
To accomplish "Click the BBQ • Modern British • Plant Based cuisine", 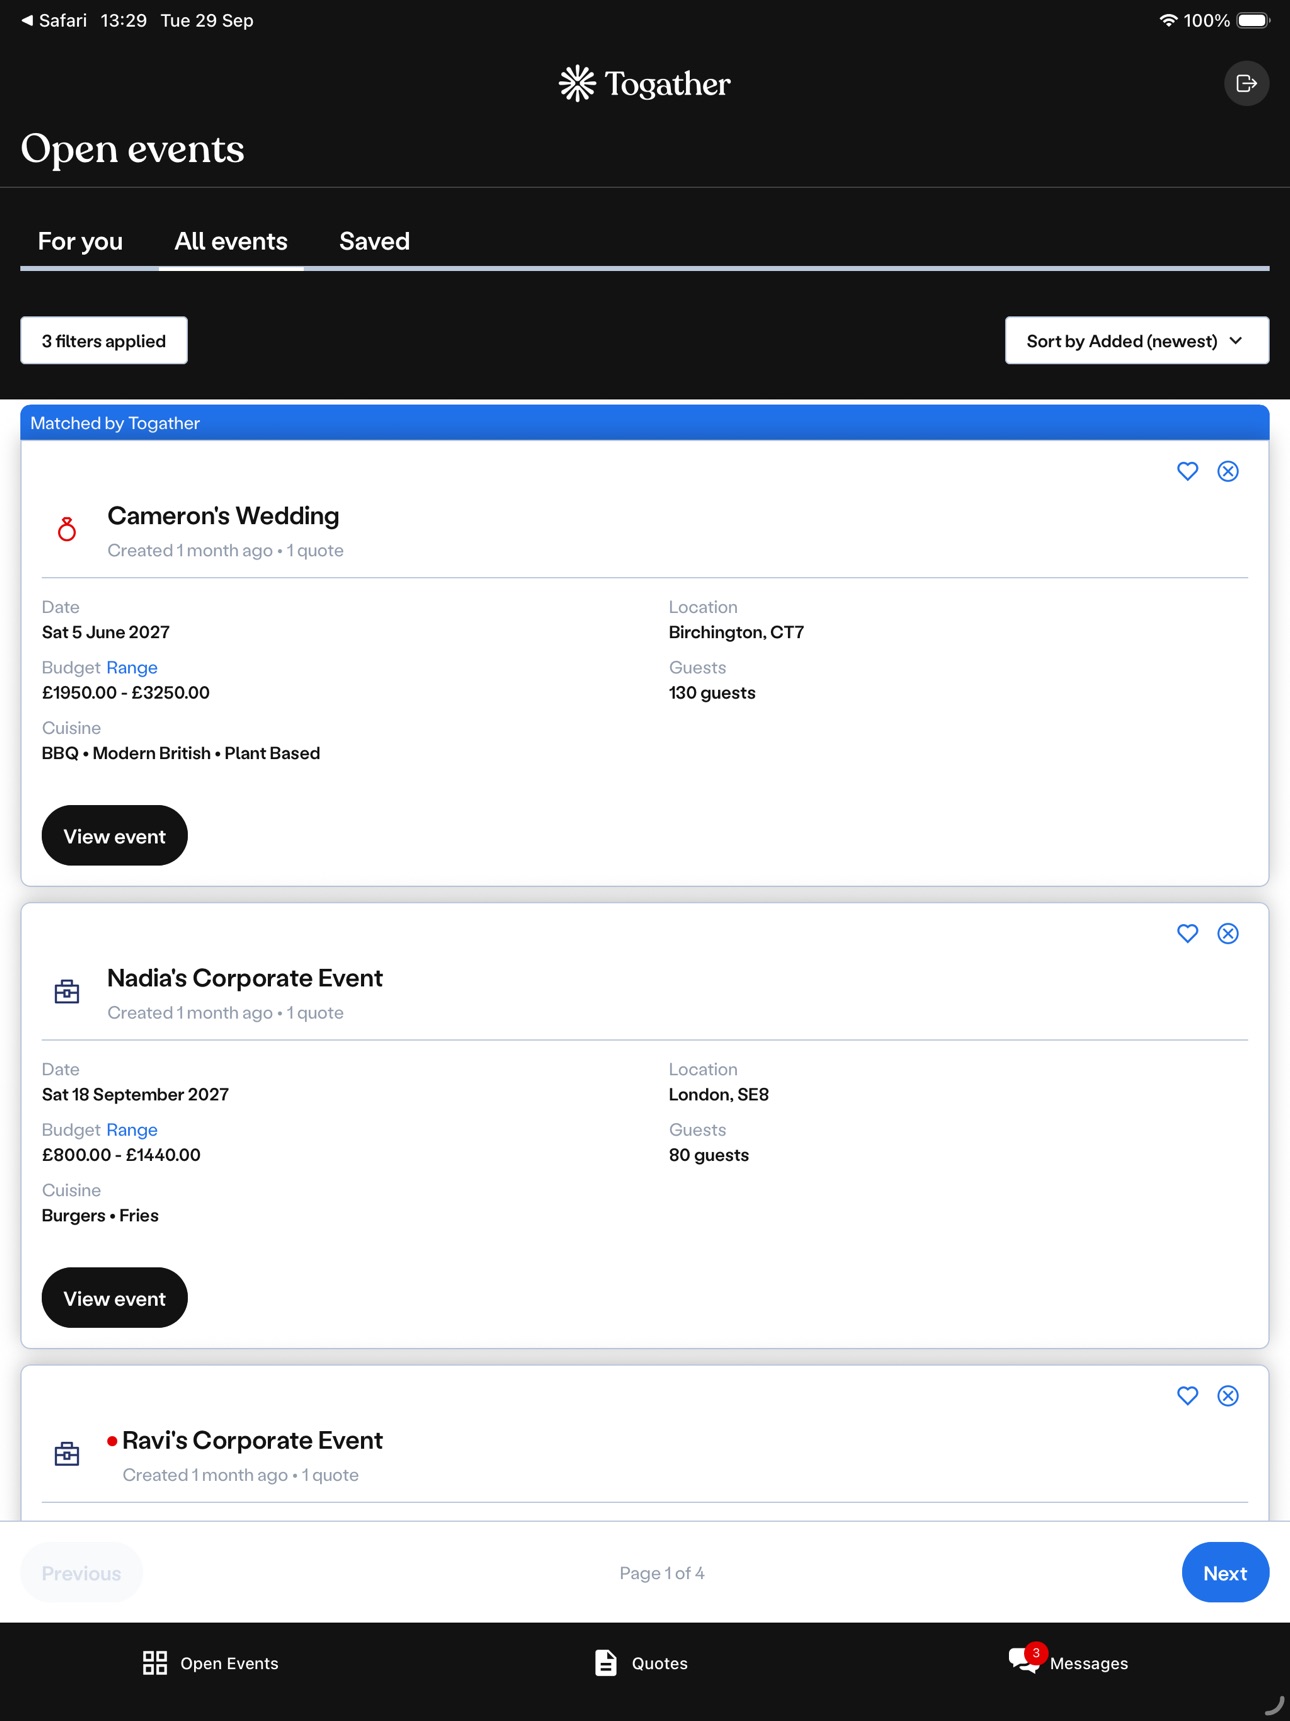I will click(x=181, y=753).
